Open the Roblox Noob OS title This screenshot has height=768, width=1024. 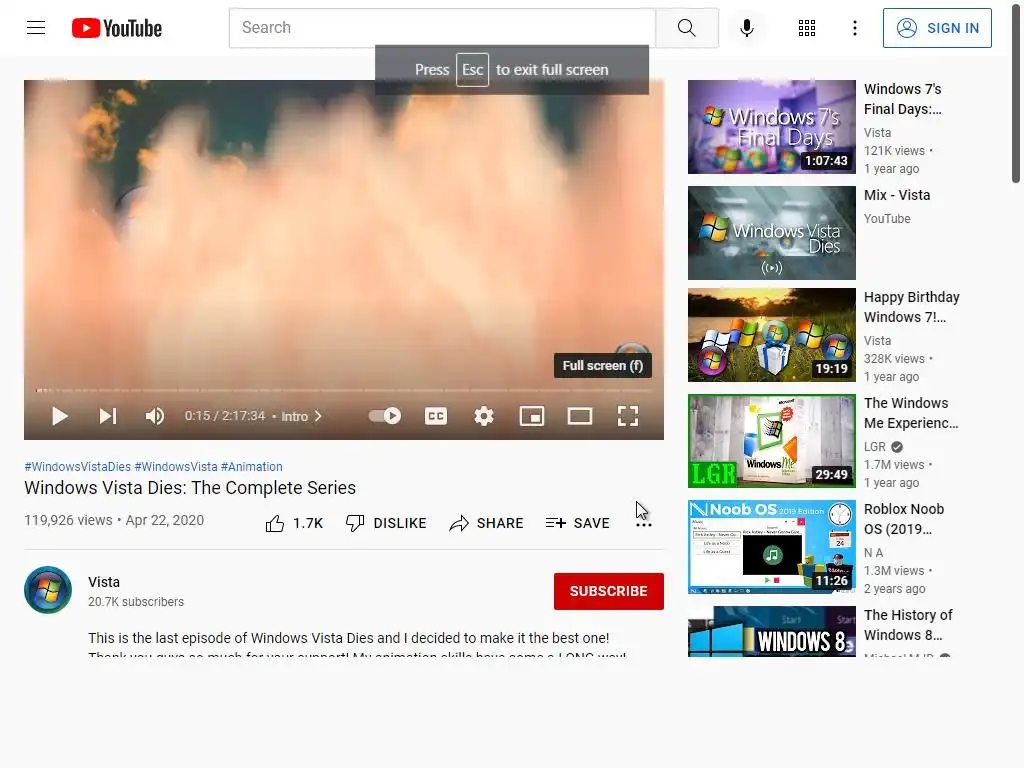904,519
